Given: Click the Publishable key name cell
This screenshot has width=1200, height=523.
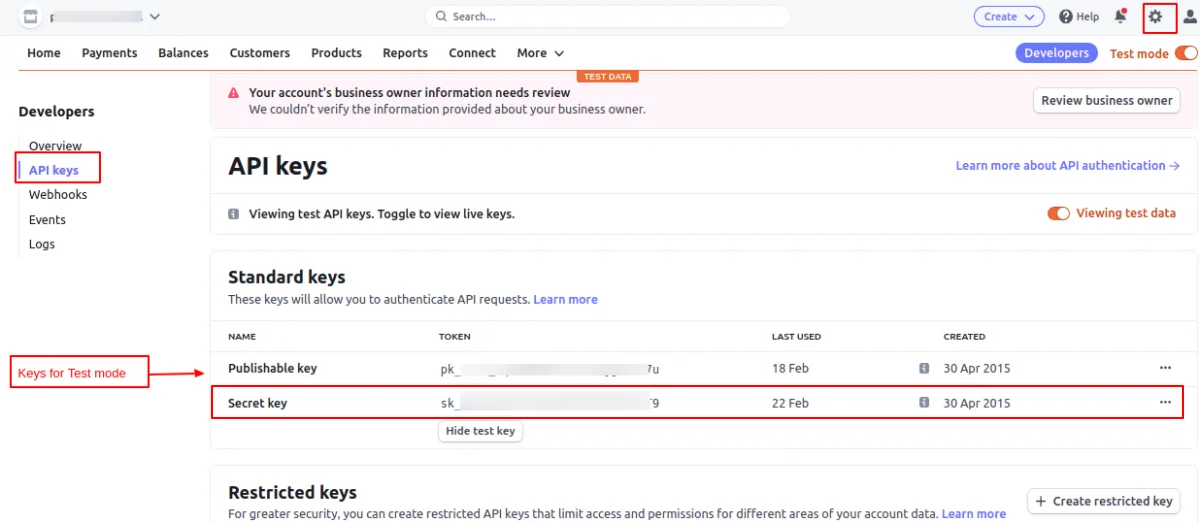Looking at the screenshot, I should pos(272,368).
